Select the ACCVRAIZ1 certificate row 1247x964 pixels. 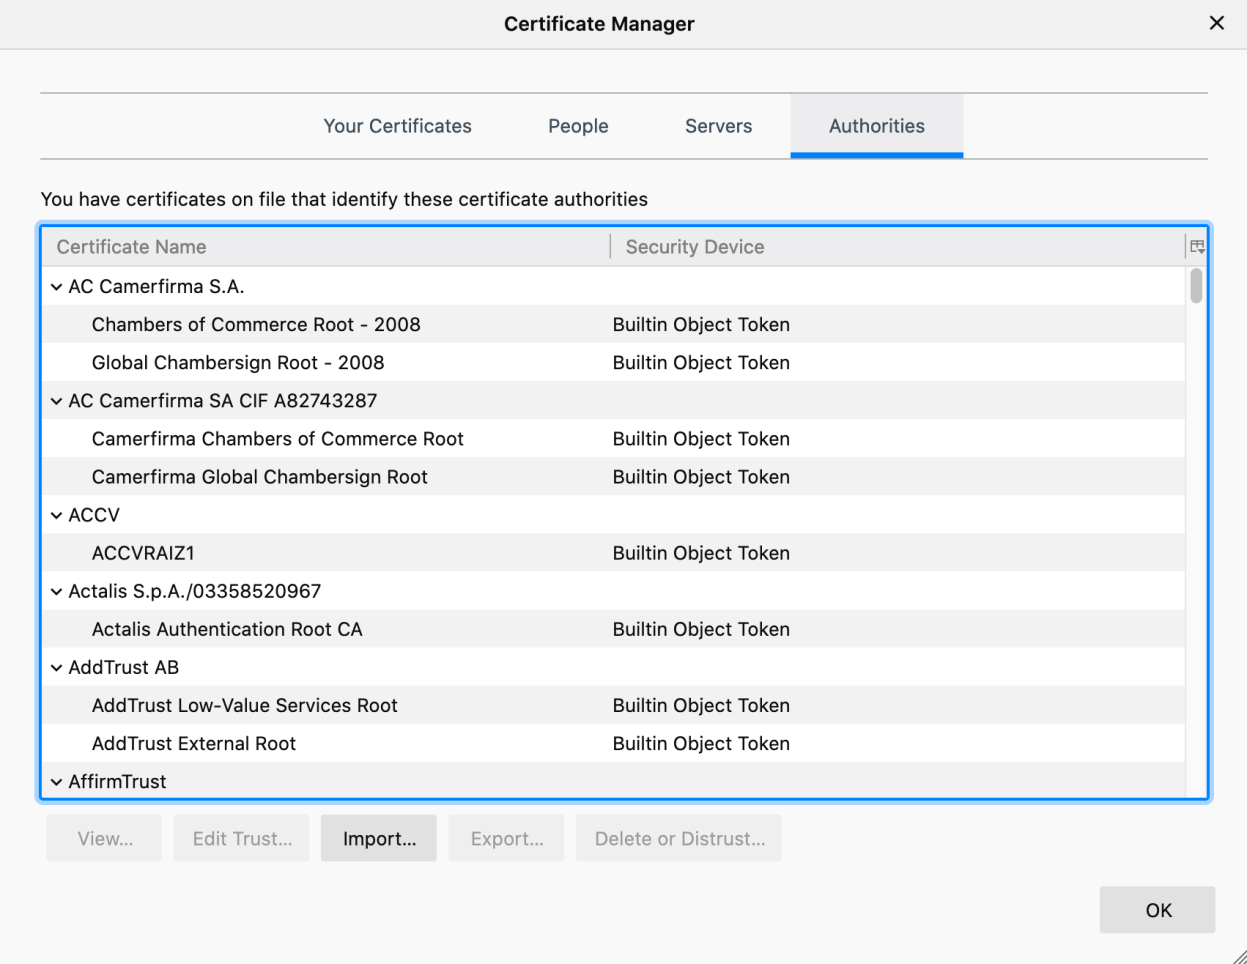coord(613,553)
